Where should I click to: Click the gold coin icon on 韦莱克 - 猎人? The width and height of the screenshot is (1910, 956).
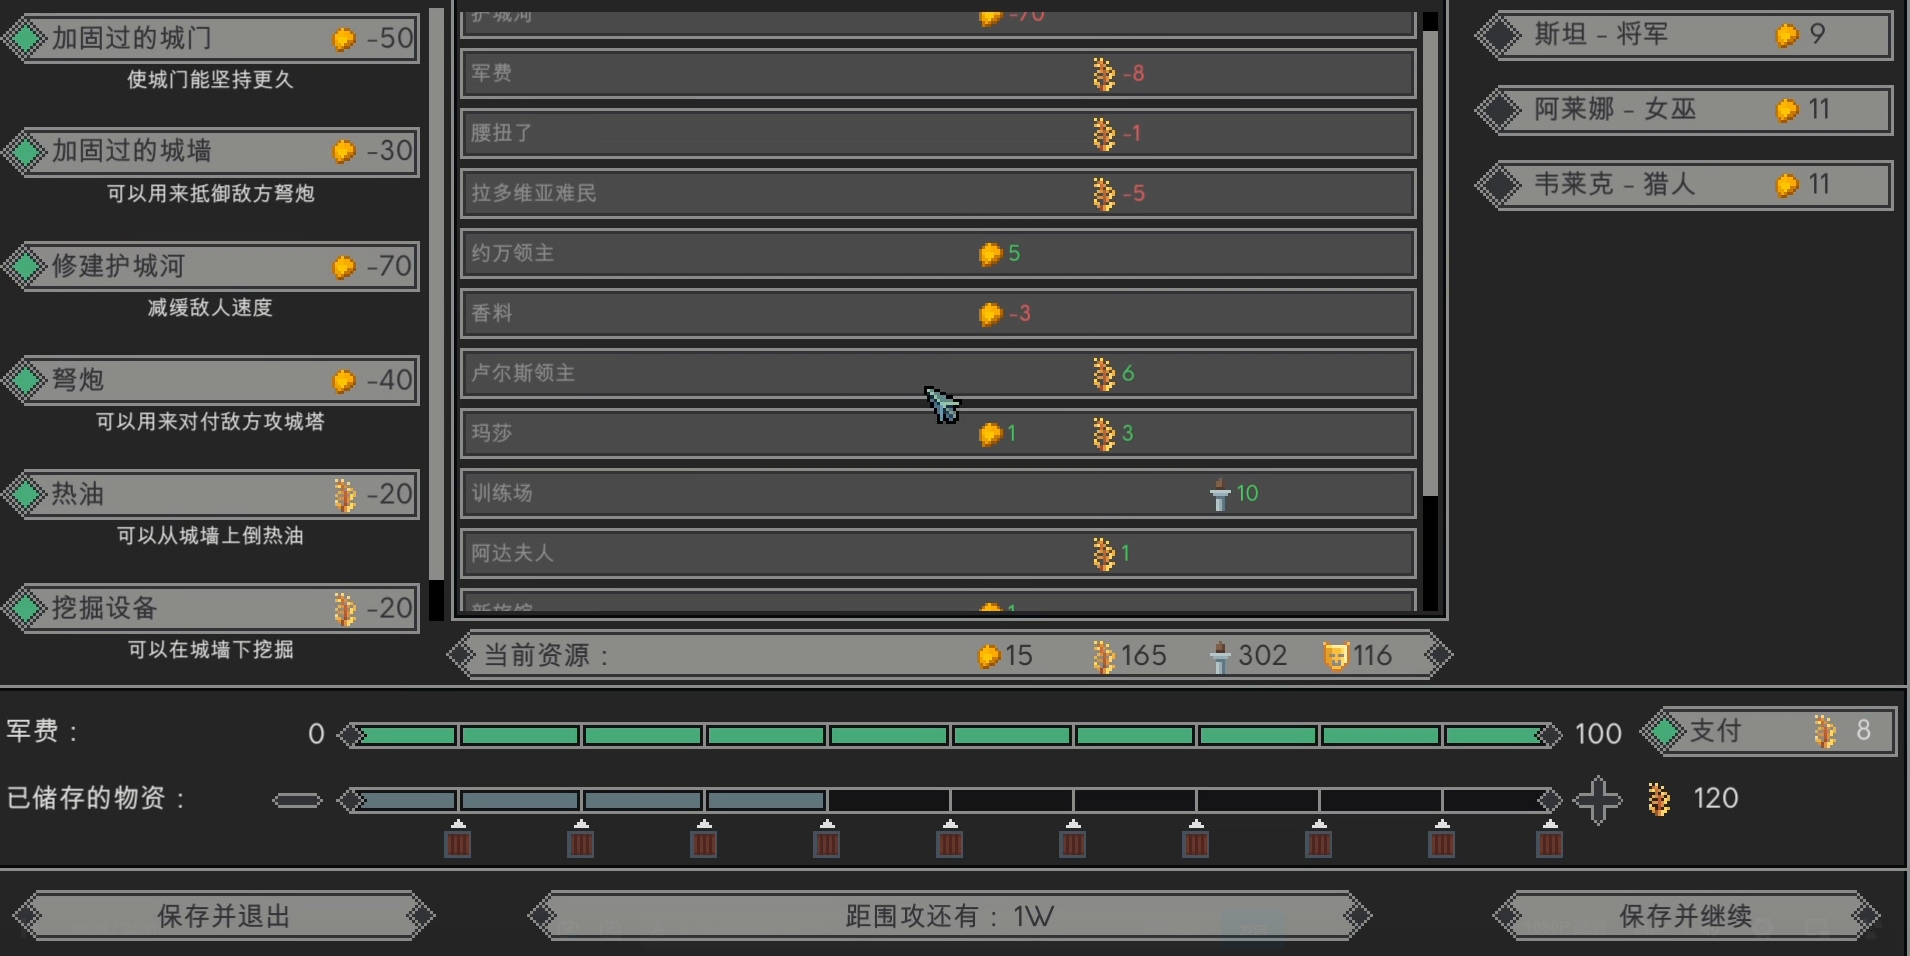(x=1787, y=185)
